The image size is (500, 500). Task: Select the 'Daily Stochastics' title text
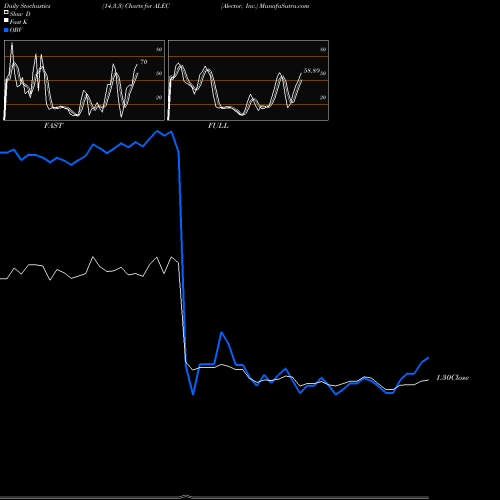[x=27, y=6]
